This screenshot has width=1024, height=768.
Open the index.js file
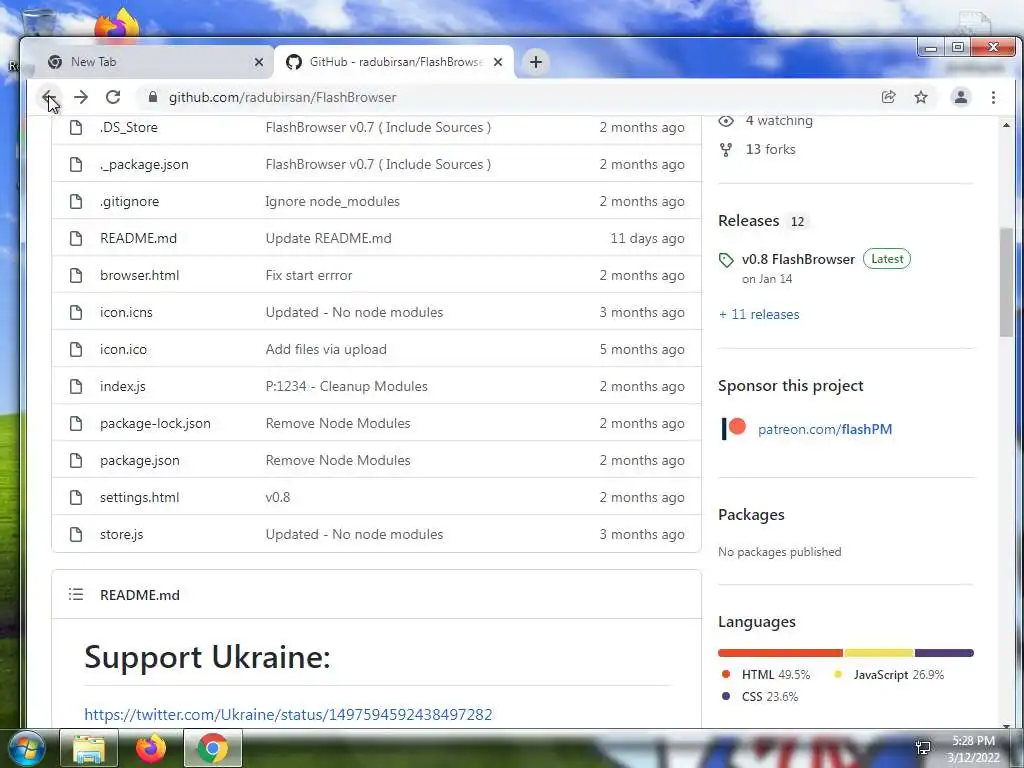[123, 386]
